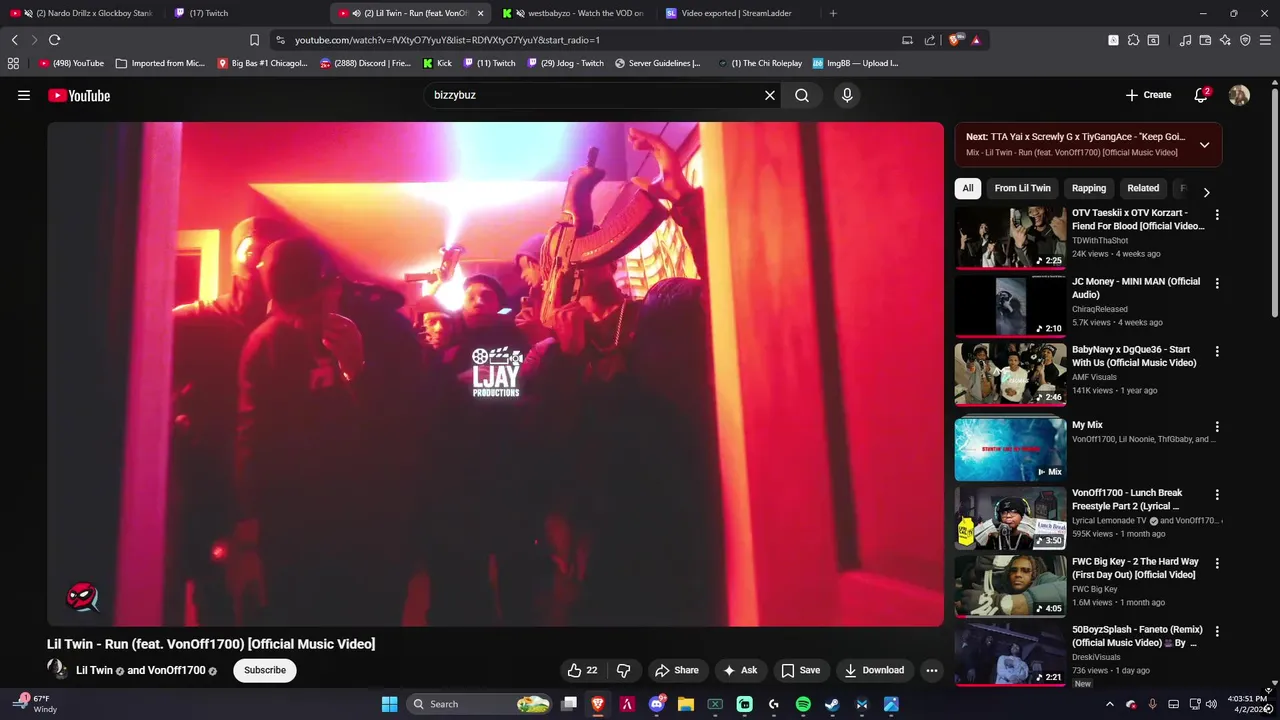Run search with the magnifier button
Viewport: 1280px width, 720px height.
click(x=802, y=95)
